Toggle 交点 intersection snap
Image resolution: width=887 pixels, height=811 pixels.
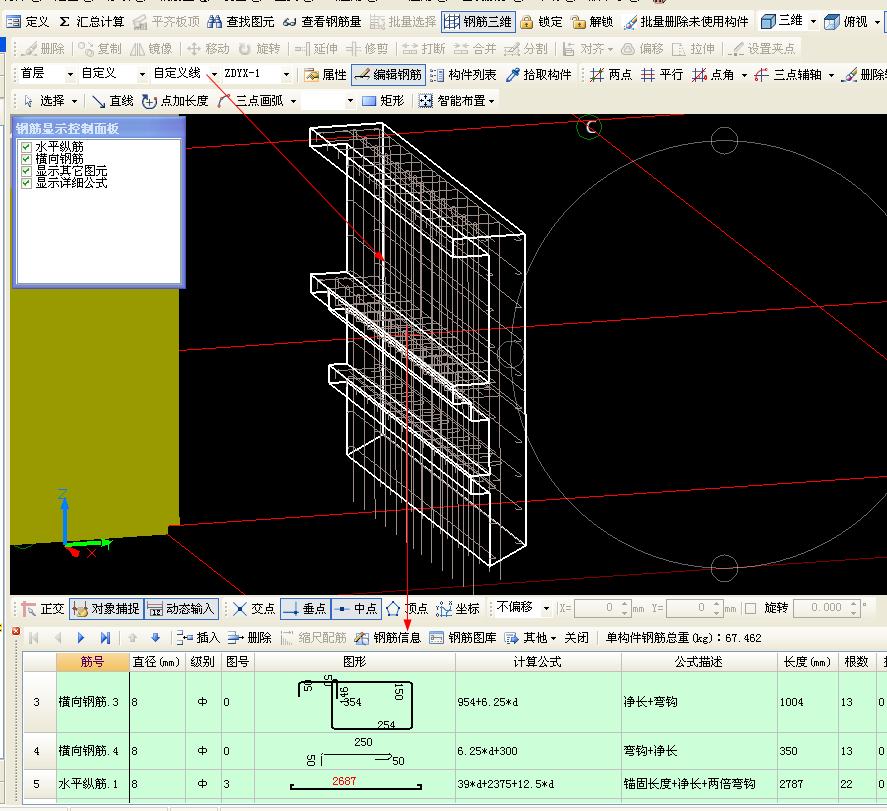pos(254,609)
